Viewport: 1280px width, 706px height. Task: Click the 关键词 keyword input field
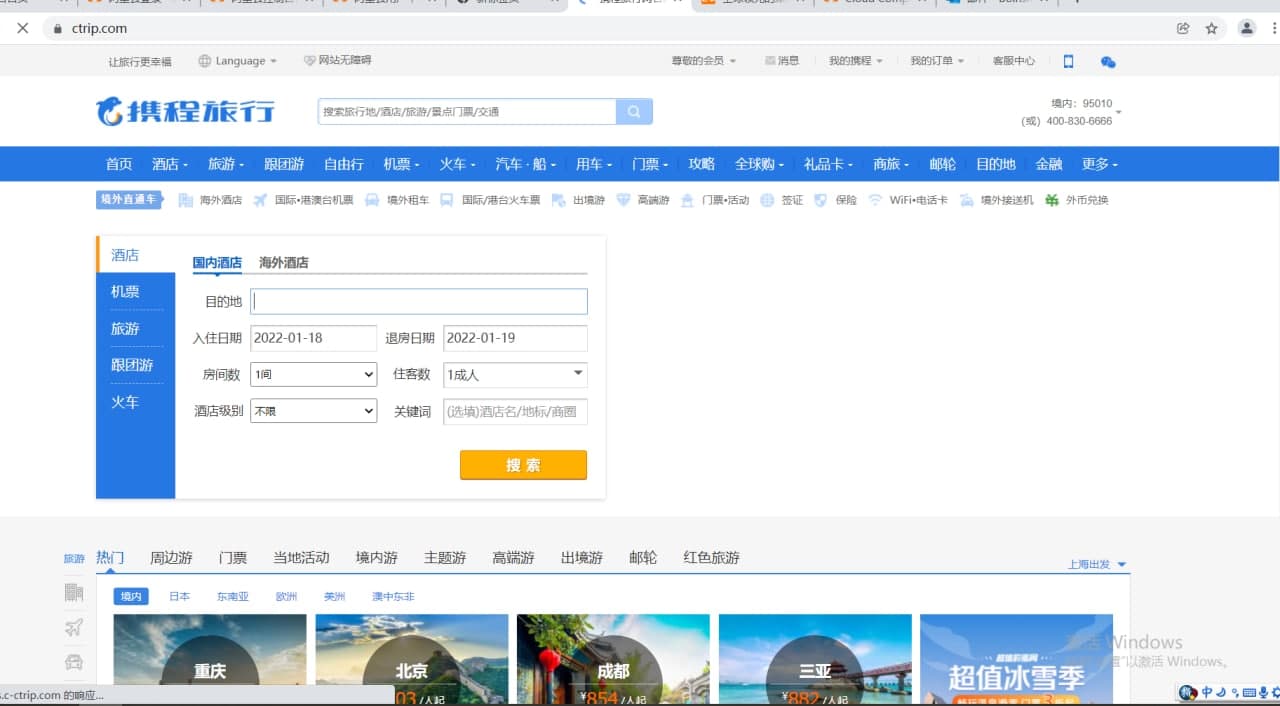pos(515,411)
